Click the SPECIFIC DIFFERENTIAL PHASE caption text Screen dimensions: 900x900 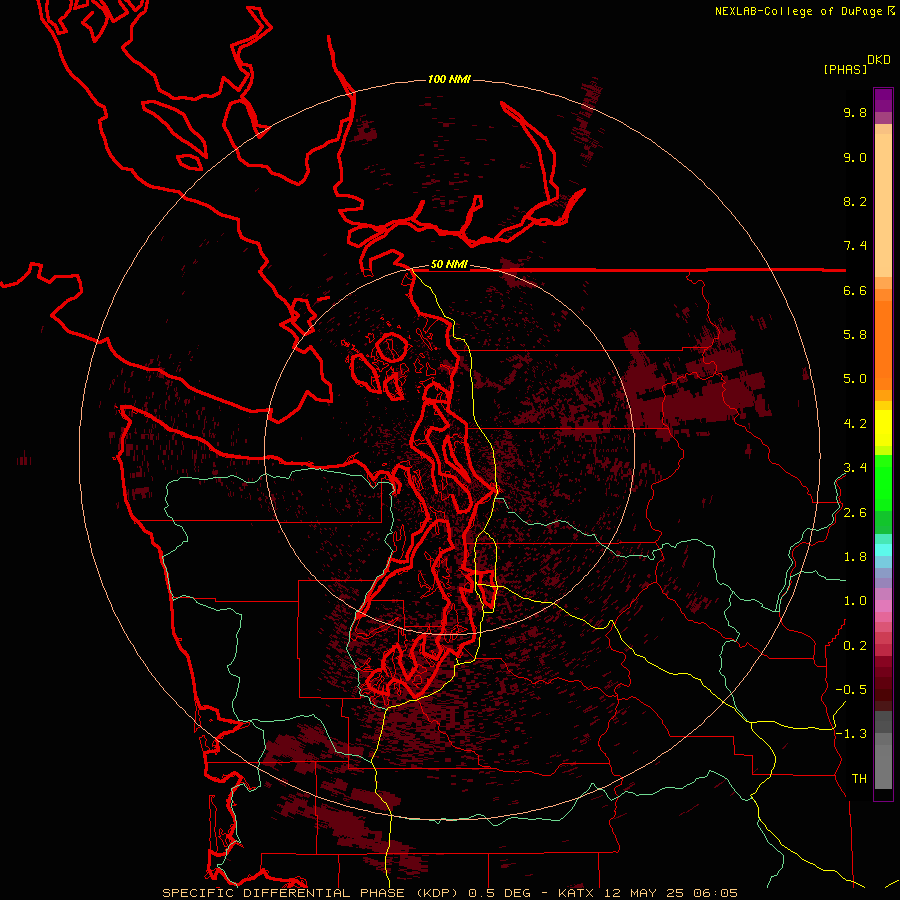click(285, 893)
